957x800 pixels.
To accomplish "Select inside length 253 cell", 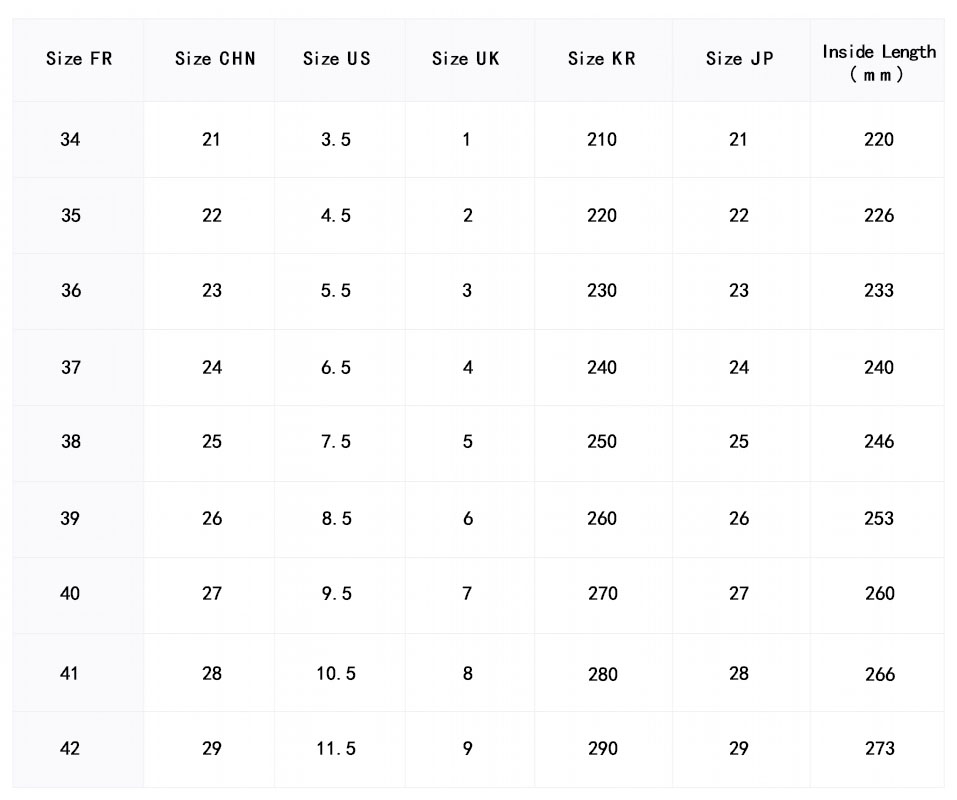I will point(879,519).
